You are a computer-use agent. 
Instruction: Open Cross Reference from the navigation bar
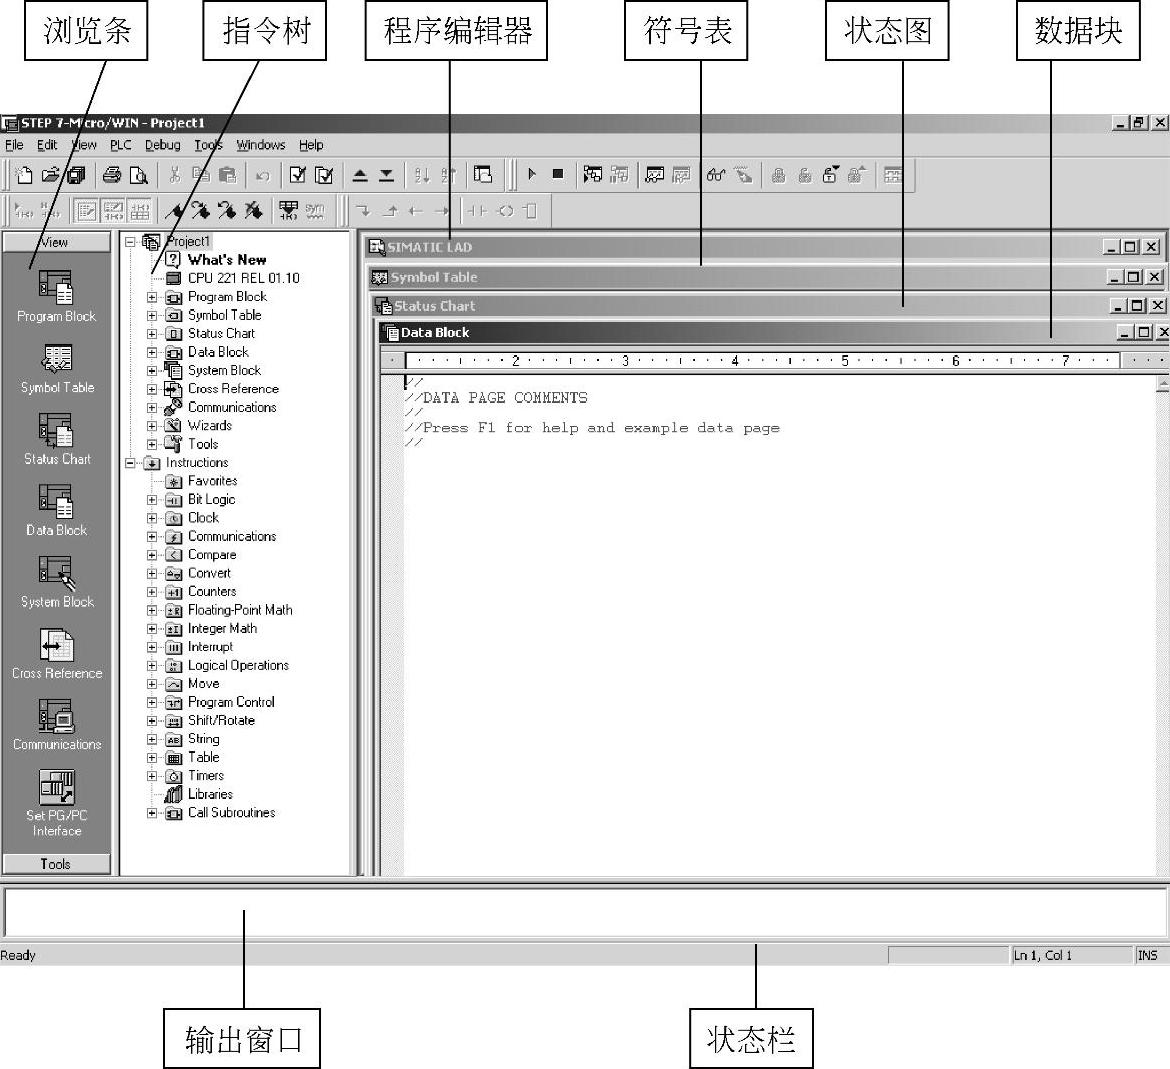57,654
